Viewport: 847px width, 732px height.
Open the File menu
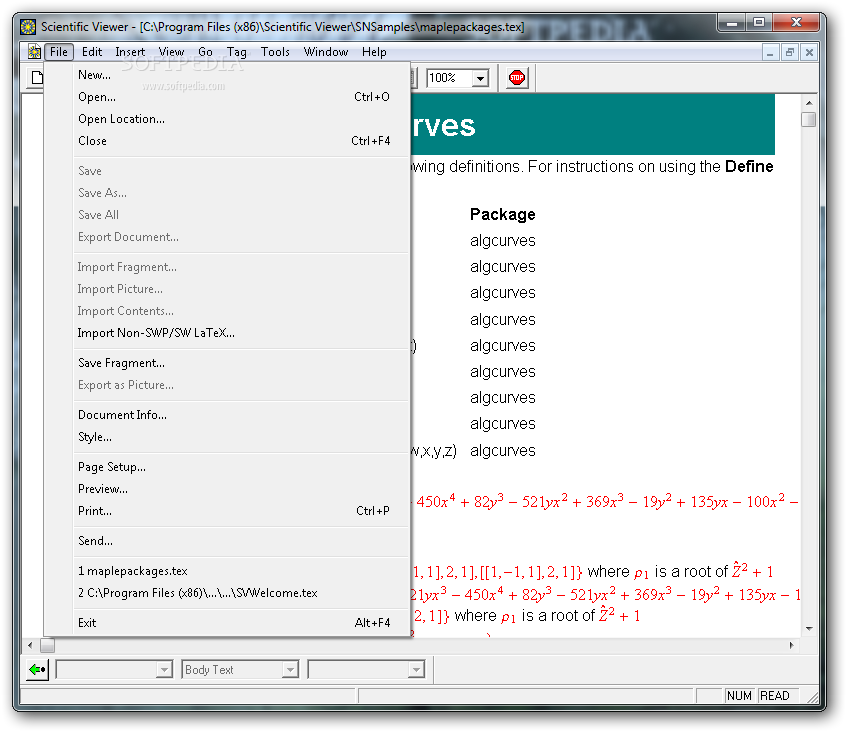click(59, 52)
